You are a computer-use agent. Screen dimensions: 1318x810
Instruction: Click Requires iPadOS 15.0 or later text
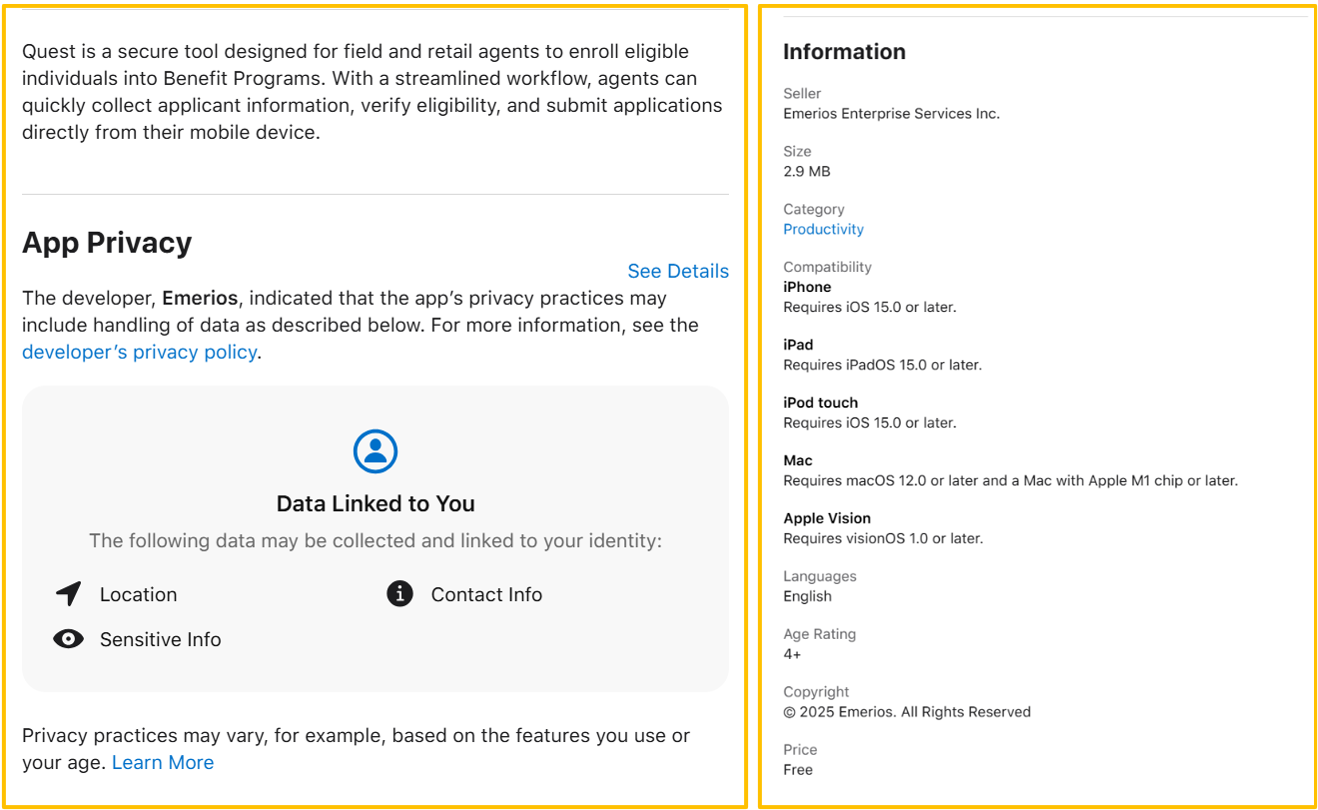[882, 365]
